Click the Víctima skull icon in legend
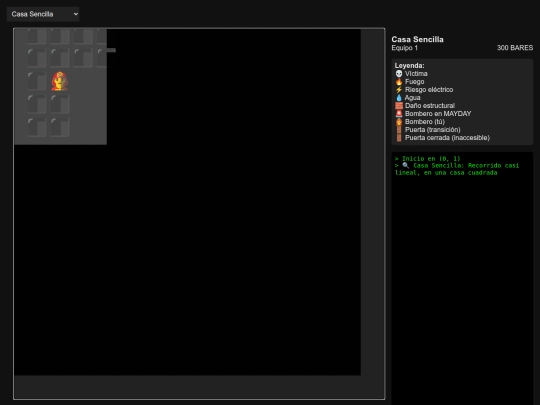This screenshot has height=405, width=540. coord(399,74)
